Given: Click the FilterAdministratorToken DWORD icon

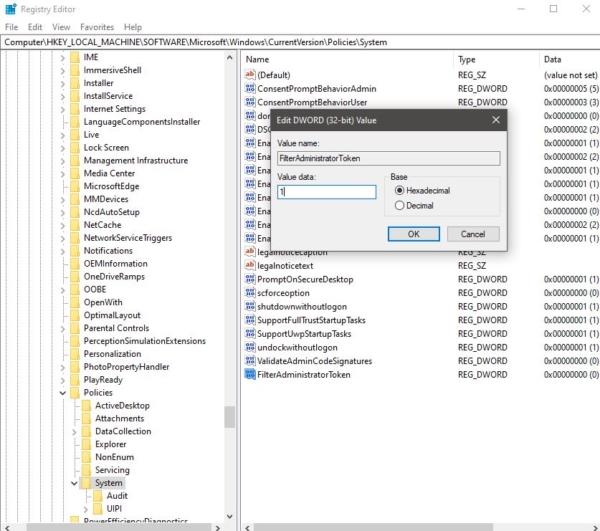Looking at the screenshot, I should [x=250, y=374].
